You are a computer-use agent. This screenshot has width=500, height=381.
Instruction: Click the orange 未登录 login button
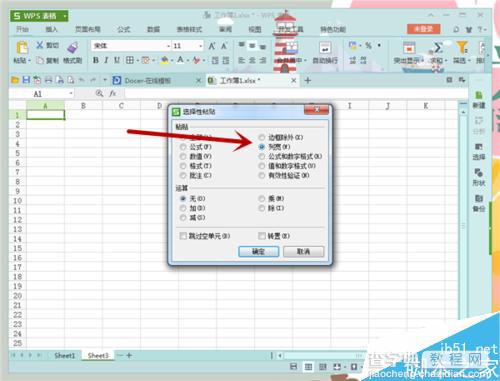423,29
